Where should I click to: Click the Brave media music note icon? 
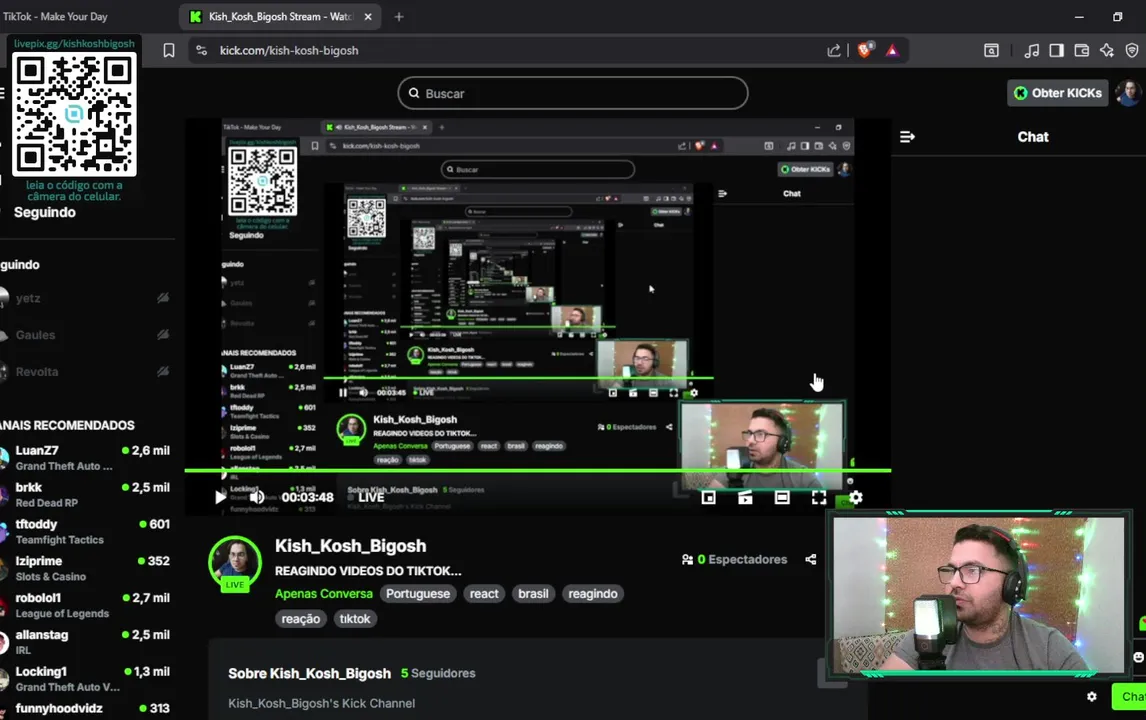1031,50
